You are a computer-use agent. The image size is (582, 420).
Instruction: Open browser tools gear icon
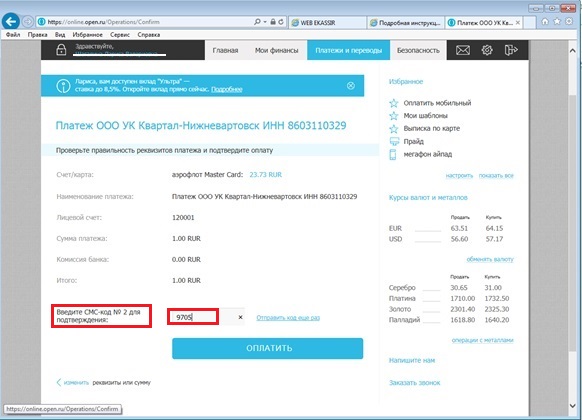click(x=569, y=22)
